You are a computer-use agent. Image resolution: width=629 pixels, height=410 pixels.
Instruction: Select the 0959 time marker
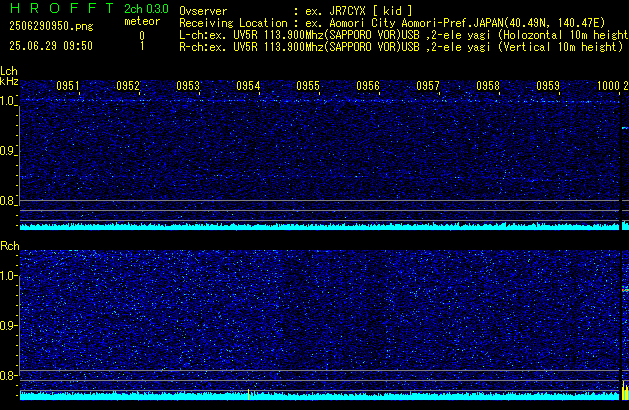click(548, 86)
